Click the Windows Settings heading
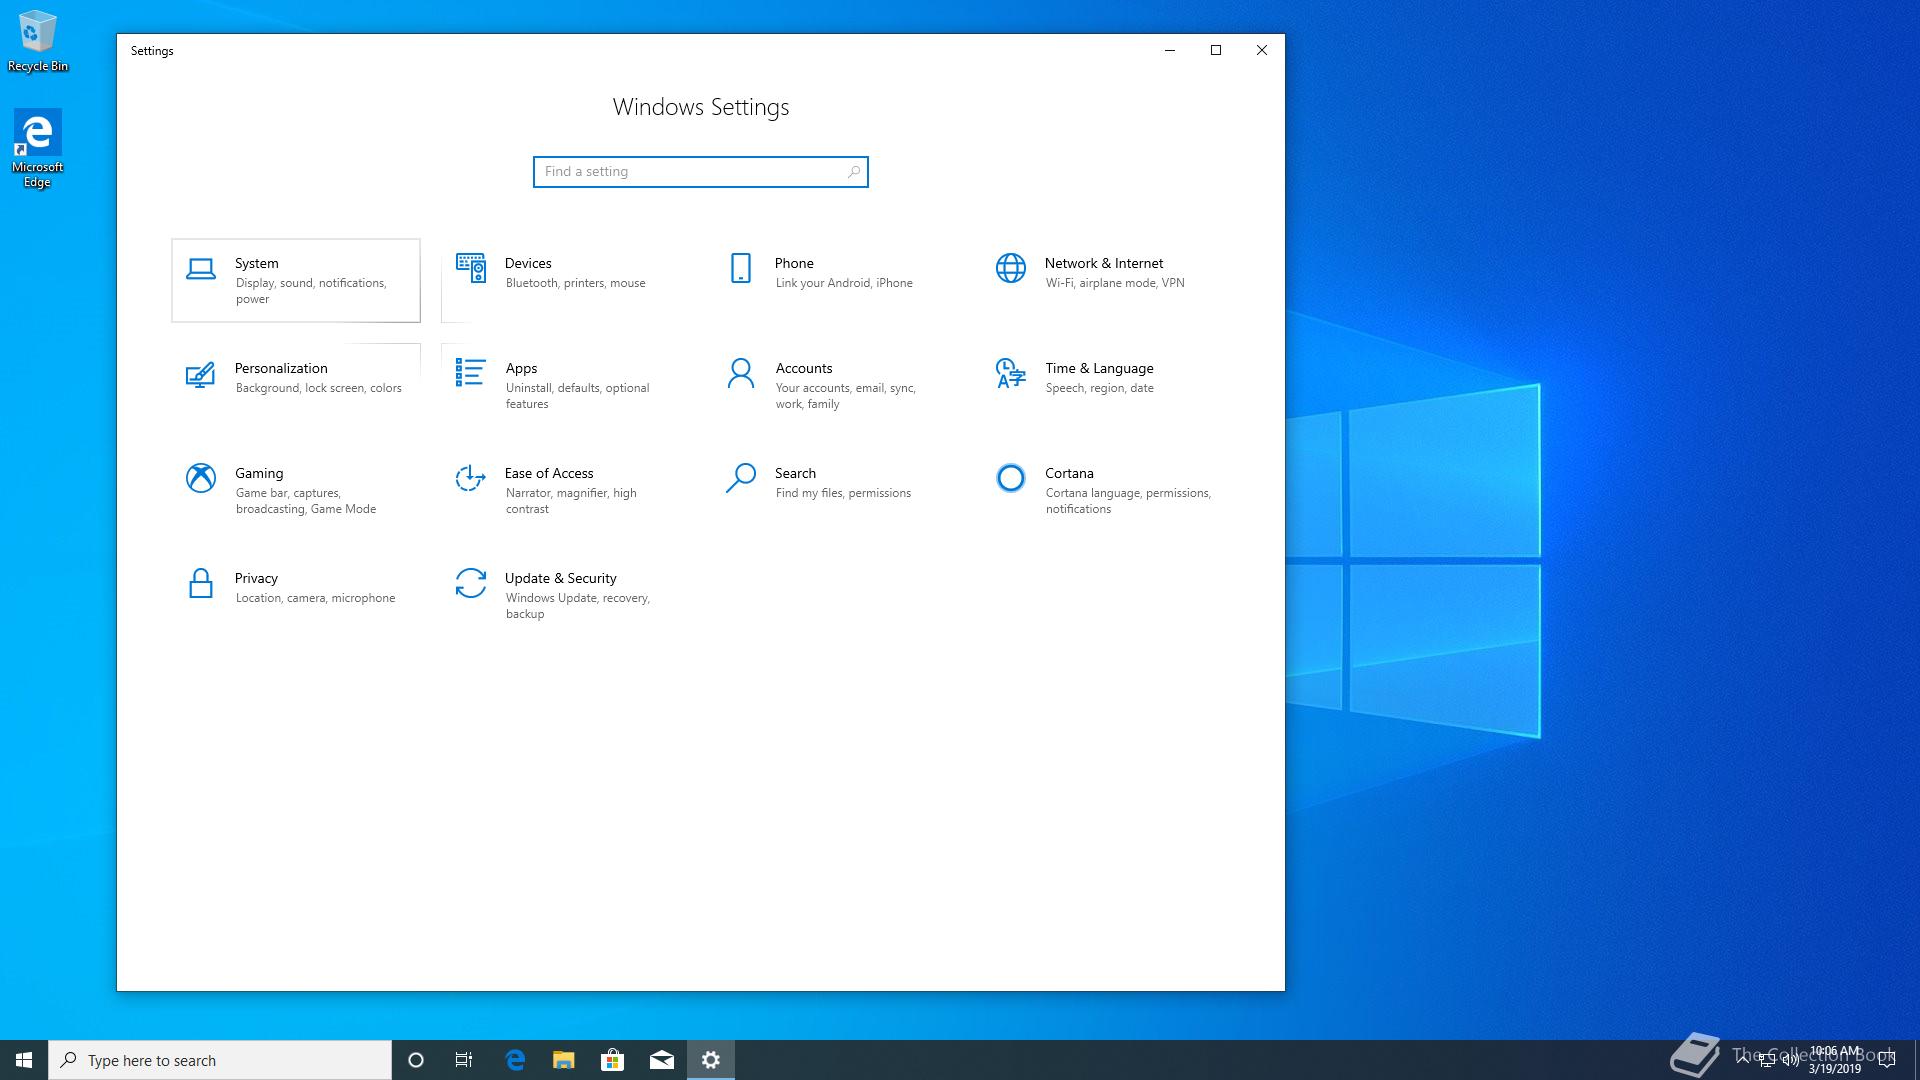1920x1080 pixels. [701, 107]
